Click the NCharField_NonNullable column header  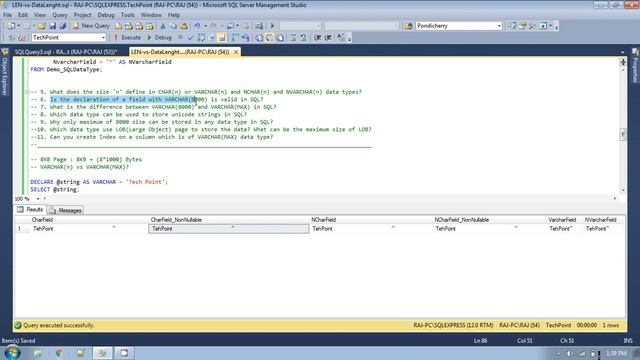click(x=489, y=220)
